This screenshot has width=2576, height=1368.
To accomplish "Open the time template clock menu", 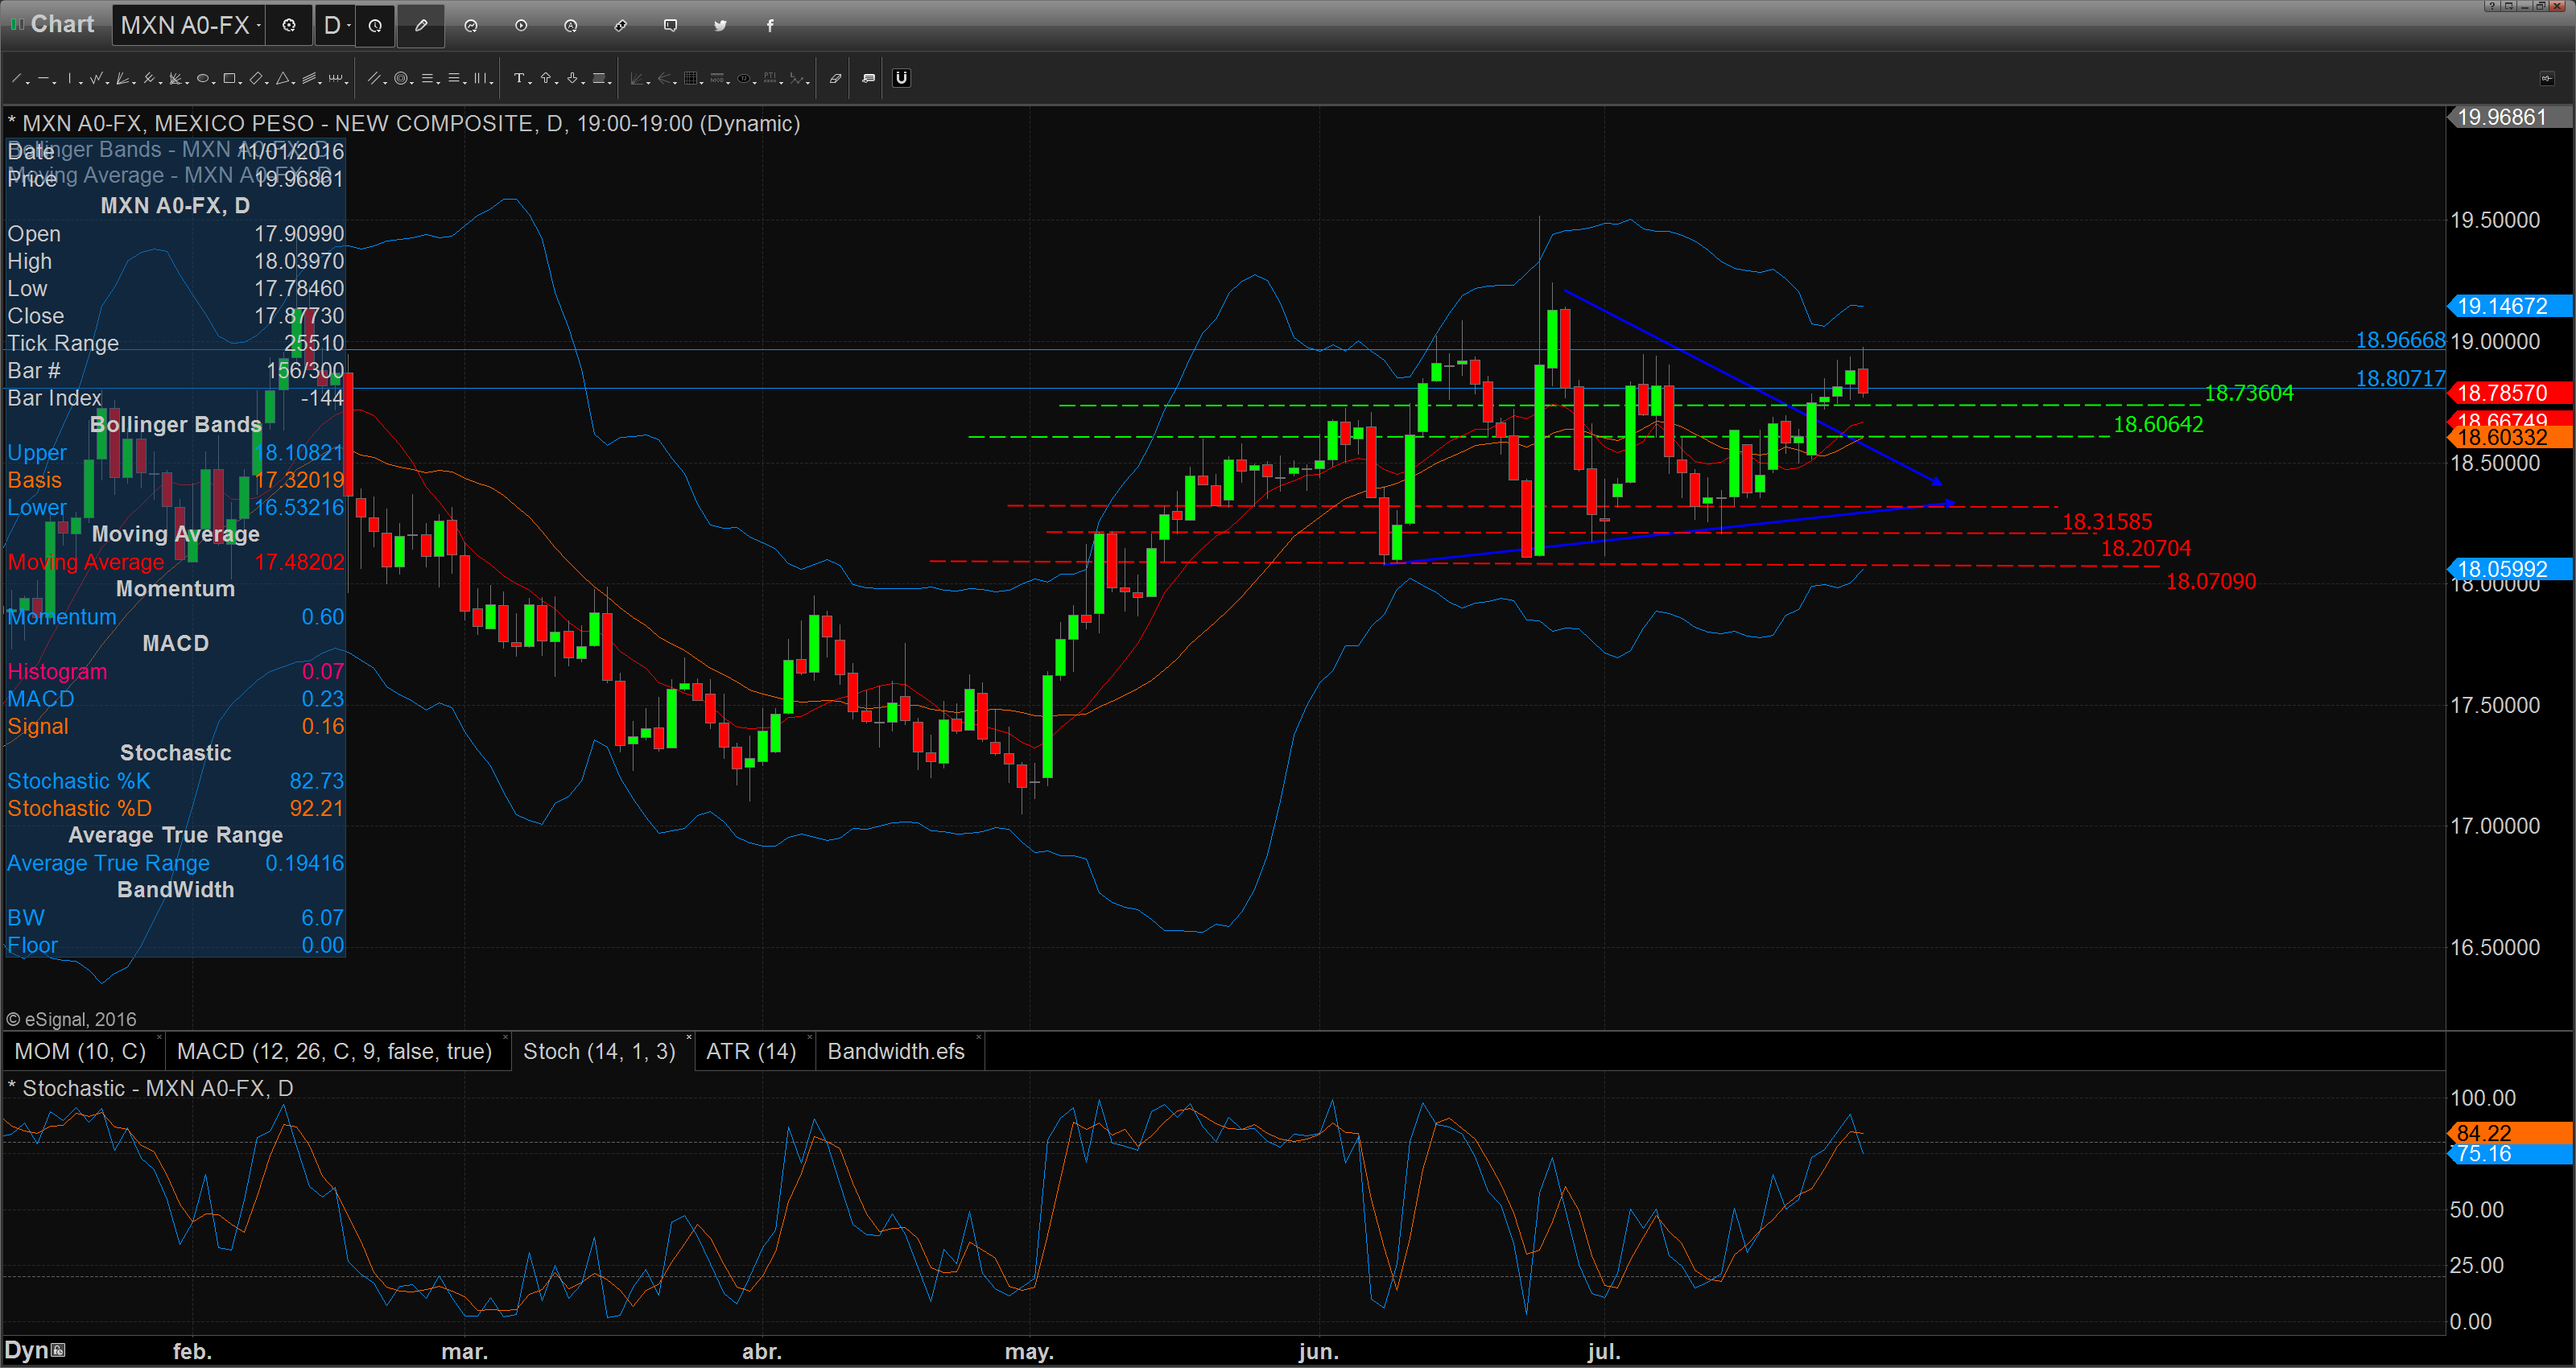I will coord(375,26).
